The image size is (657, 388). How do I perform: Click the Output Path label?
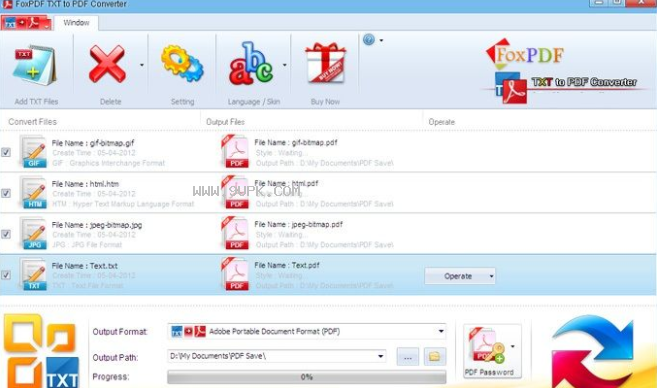(x=115, y=357)
